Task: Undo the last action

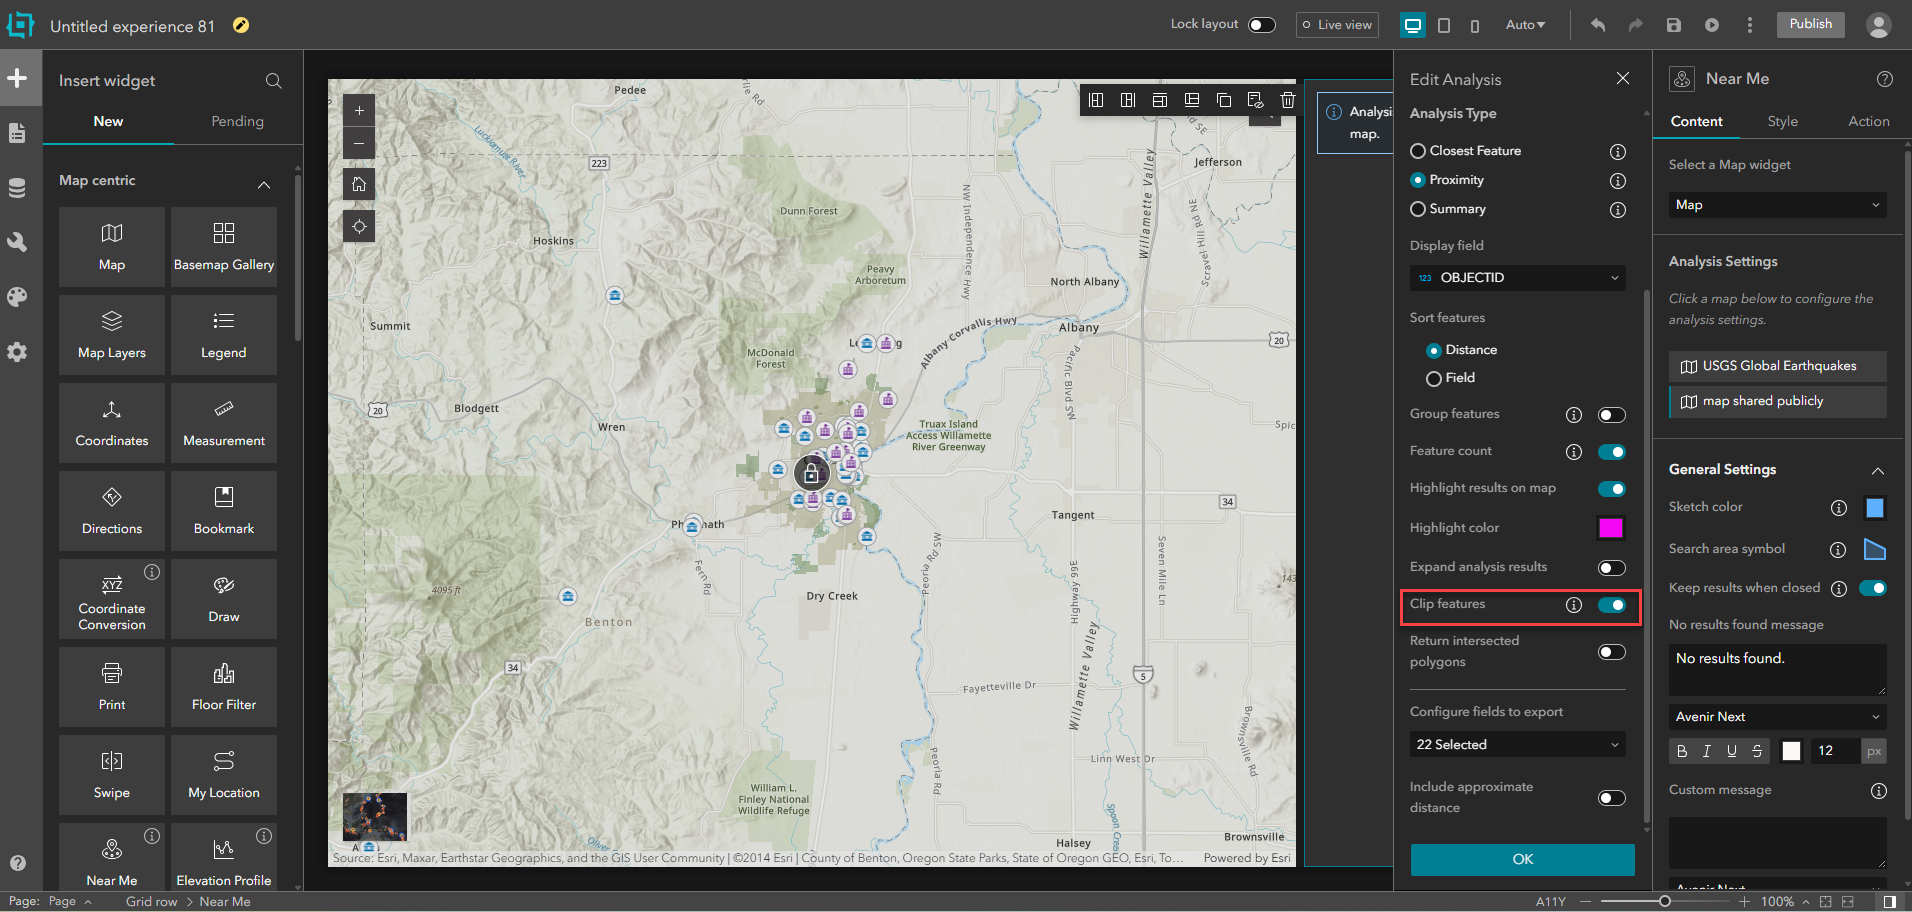Action: [x=1598, y=25]
